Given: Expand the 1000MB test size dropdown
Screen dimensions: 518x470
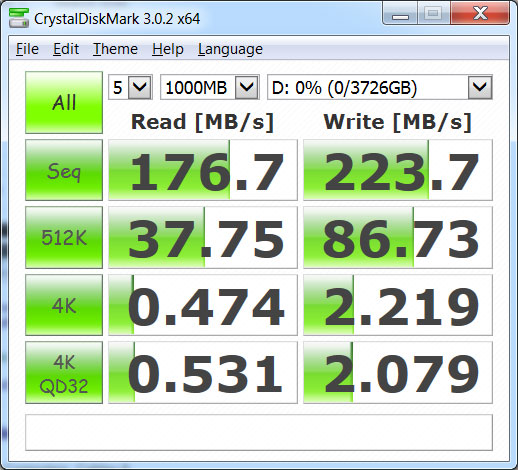Looking at the screenshot, I should tap(210, 87).
